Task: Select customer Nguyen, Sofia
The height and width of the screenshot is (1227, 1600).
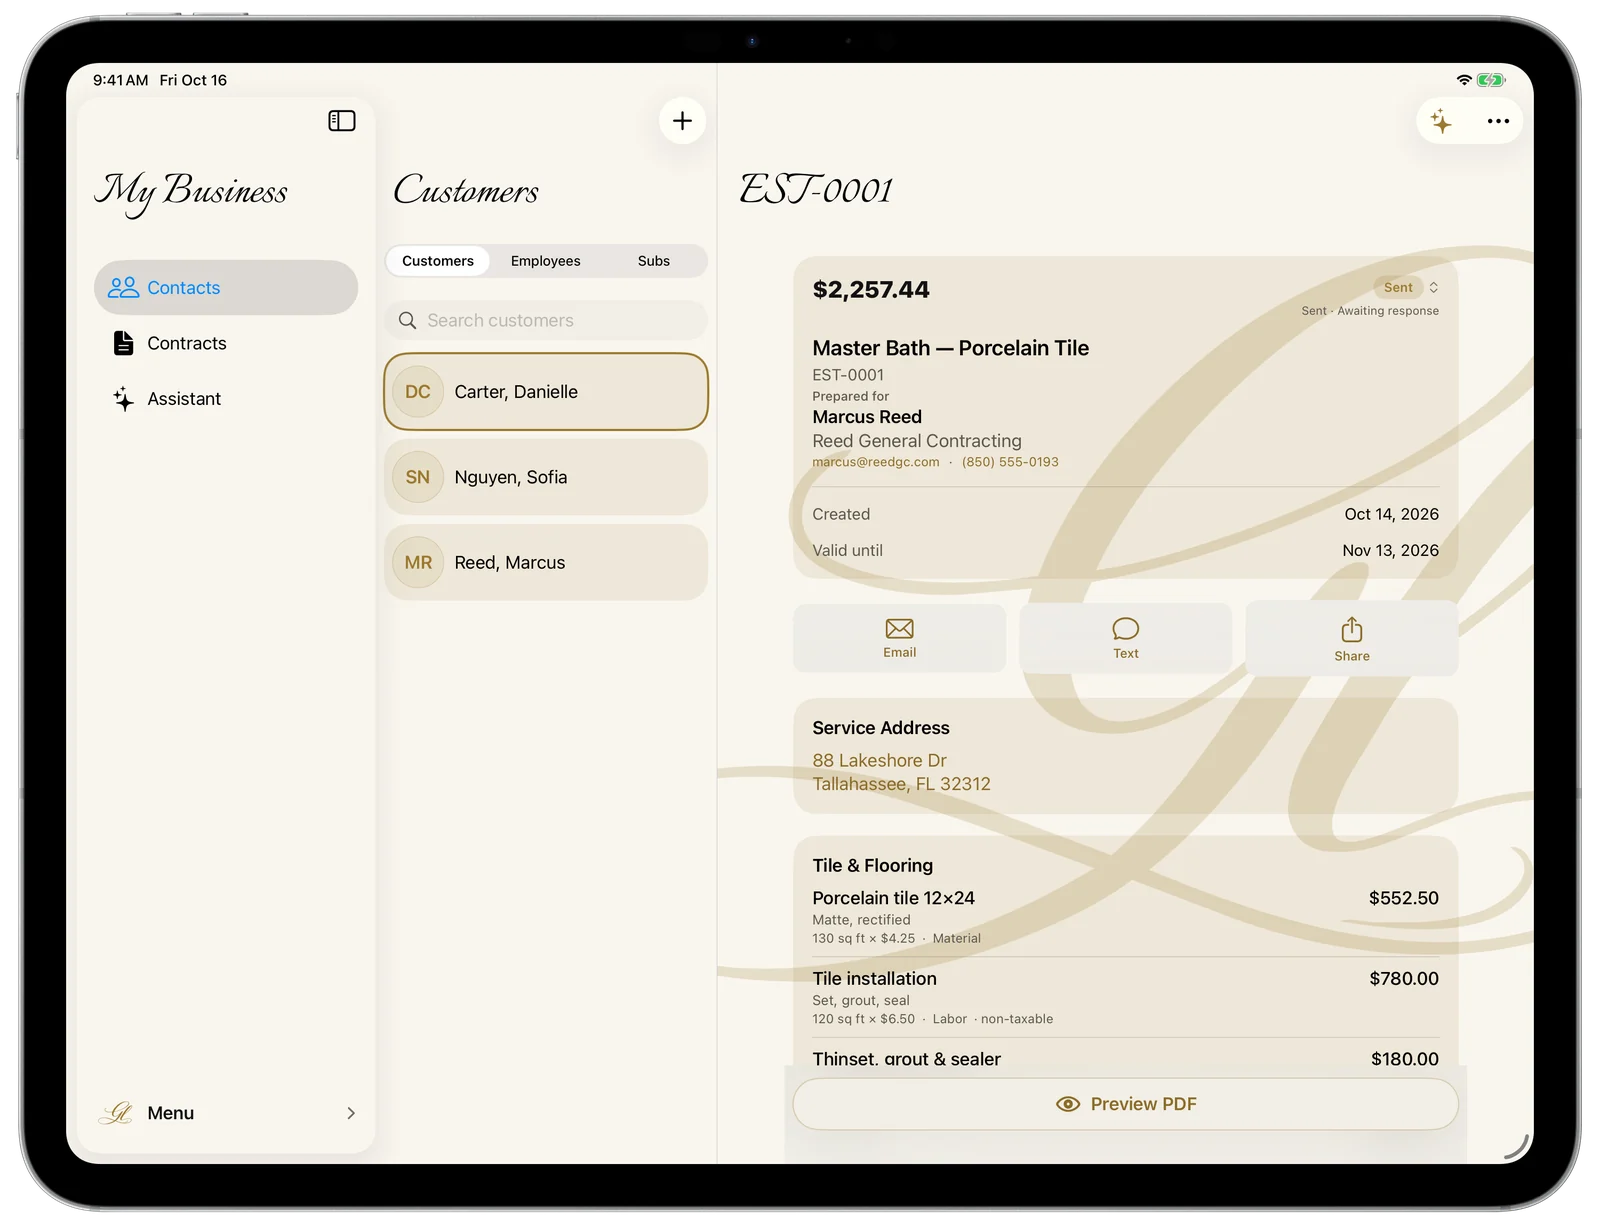Action: tap(546, 477)
